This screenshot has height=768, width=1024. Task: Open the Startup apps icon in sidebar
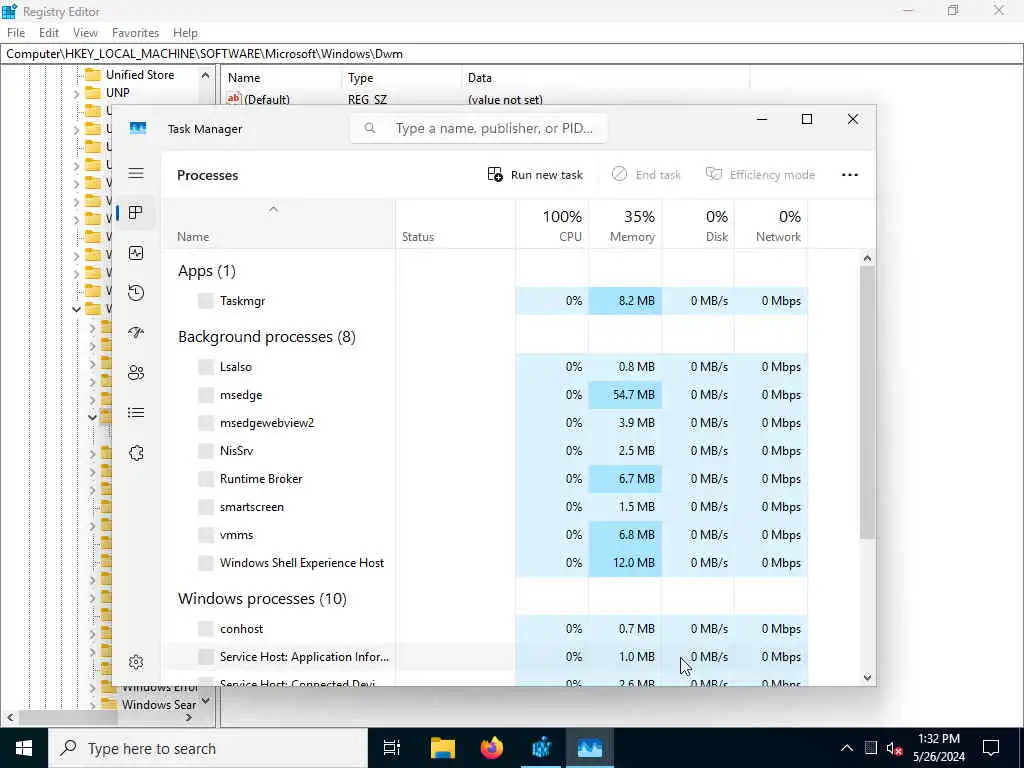point(136,332)
